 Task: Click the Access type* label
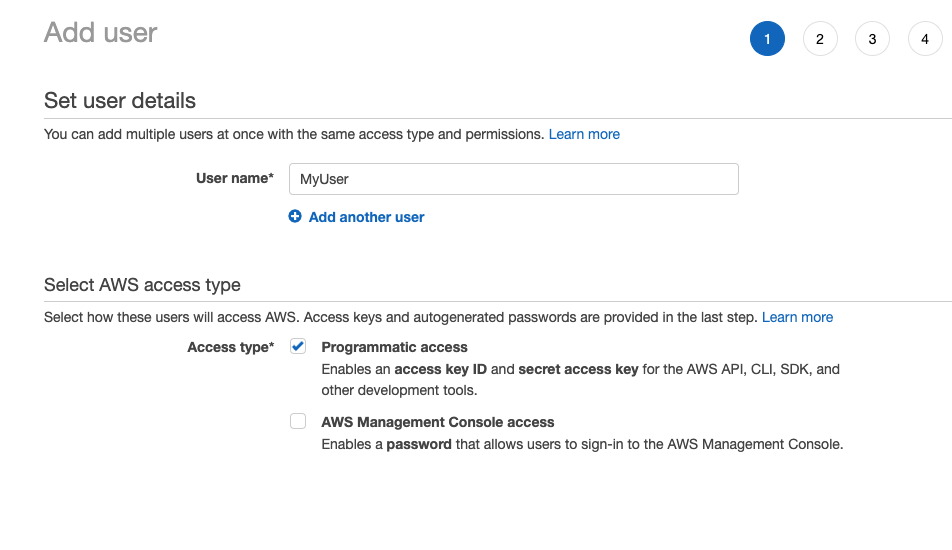pos(231,347)
